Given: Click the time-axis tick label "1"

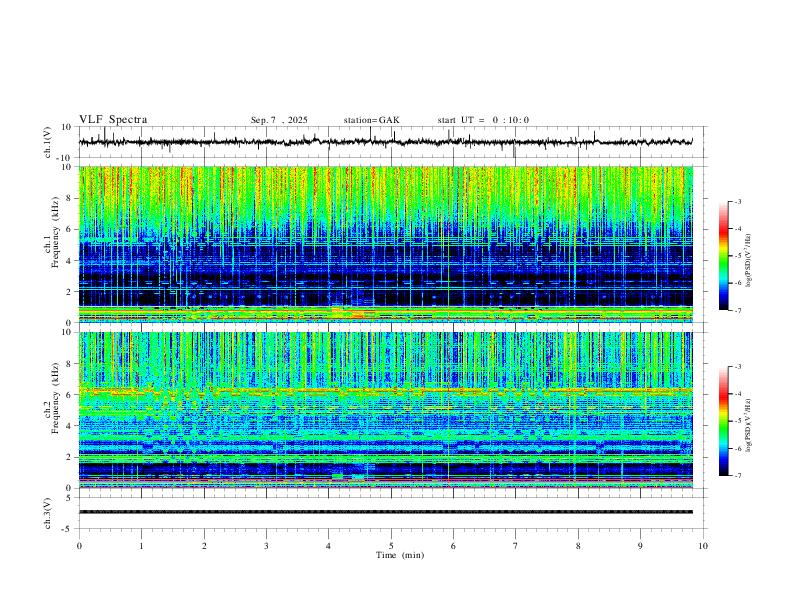Looking at the screenshot, I should (x=141, y=546).
